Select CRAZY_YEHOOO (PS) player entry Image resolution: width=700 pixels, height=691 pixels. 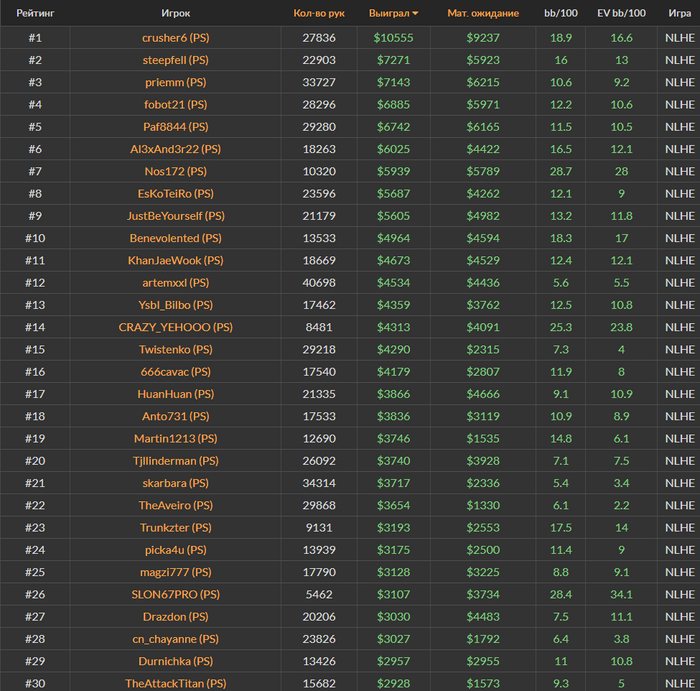pyautogui.click(x=175, y=327)
